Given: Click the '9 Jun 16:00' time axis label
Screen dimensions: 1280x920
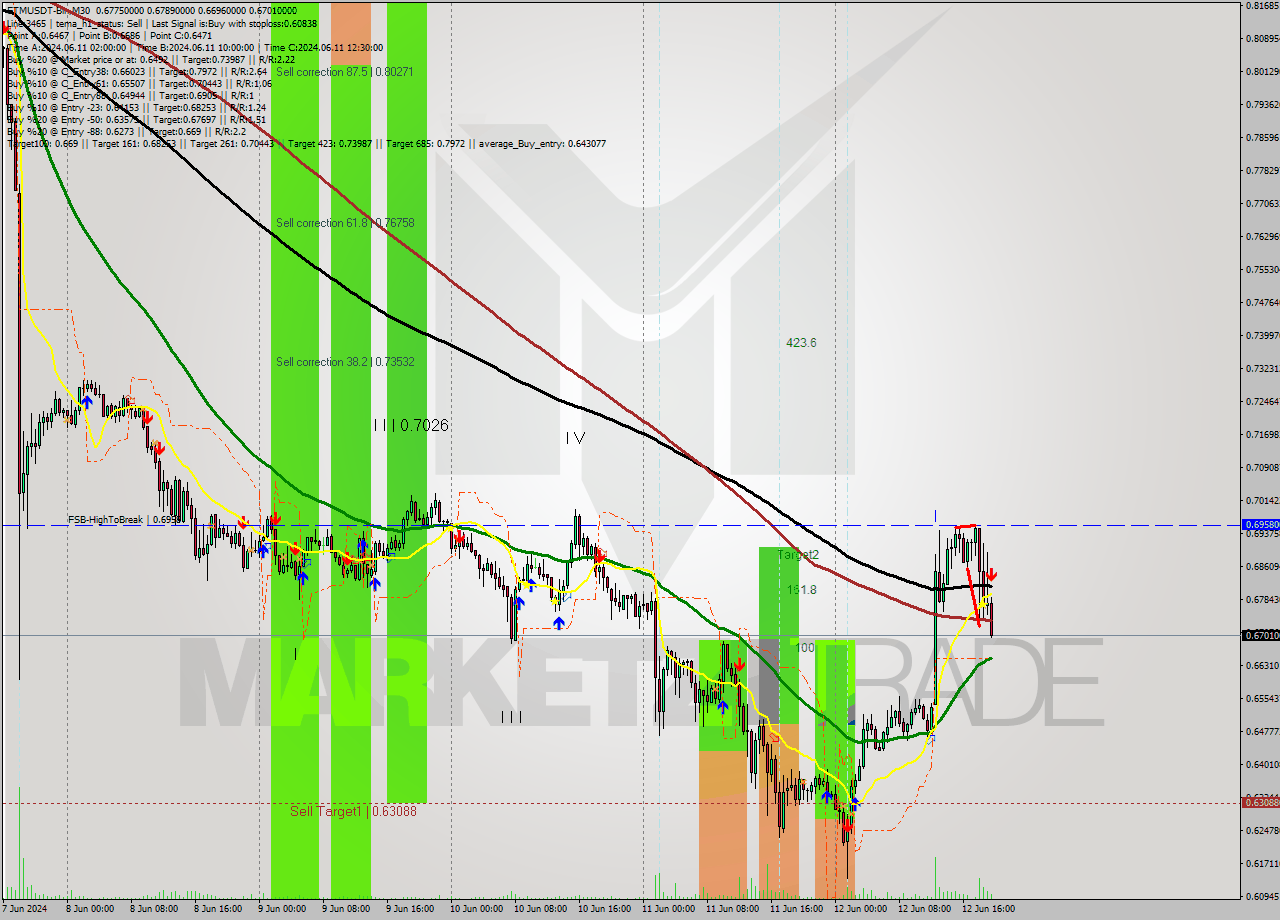Looking at the screenshot, I should point(410,909).
